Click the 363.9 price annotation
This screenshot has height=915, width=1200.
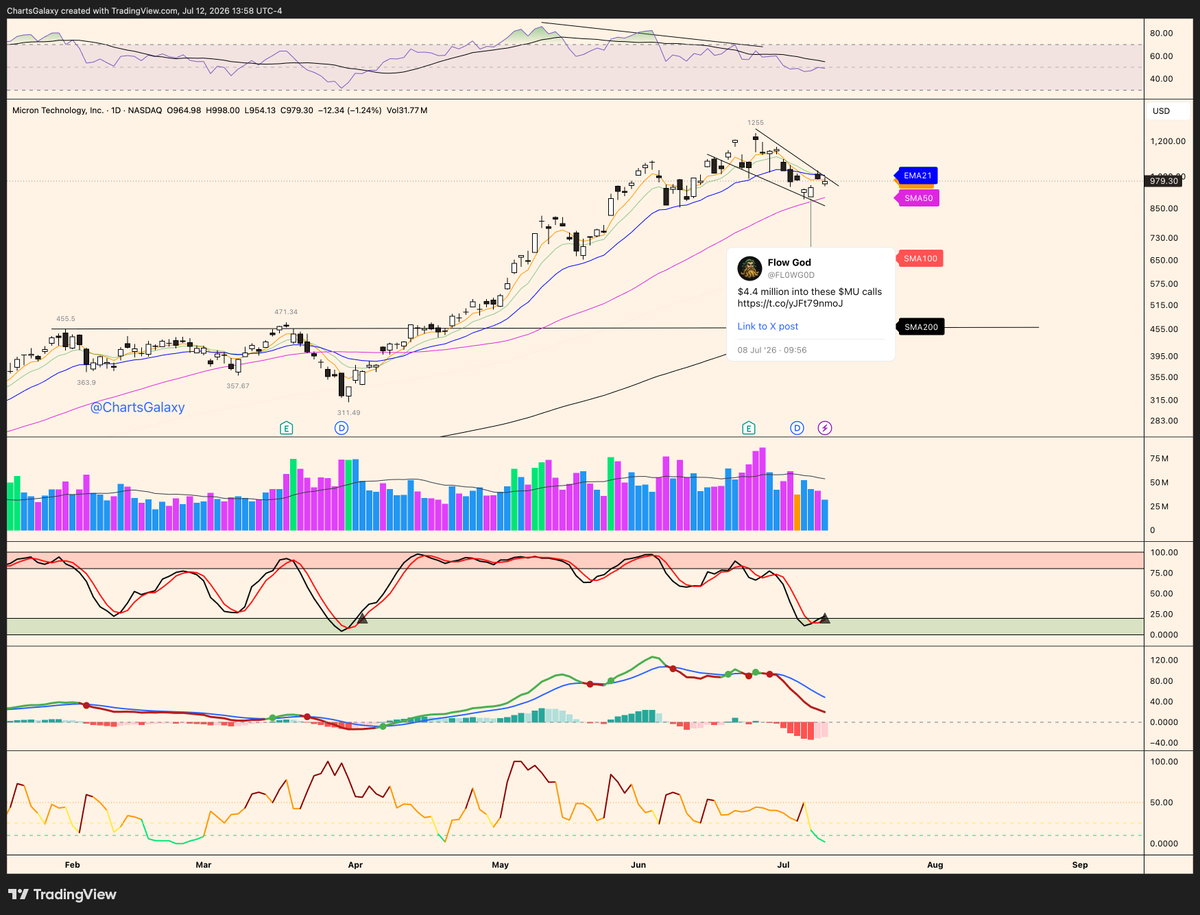[x=87, y=382]
